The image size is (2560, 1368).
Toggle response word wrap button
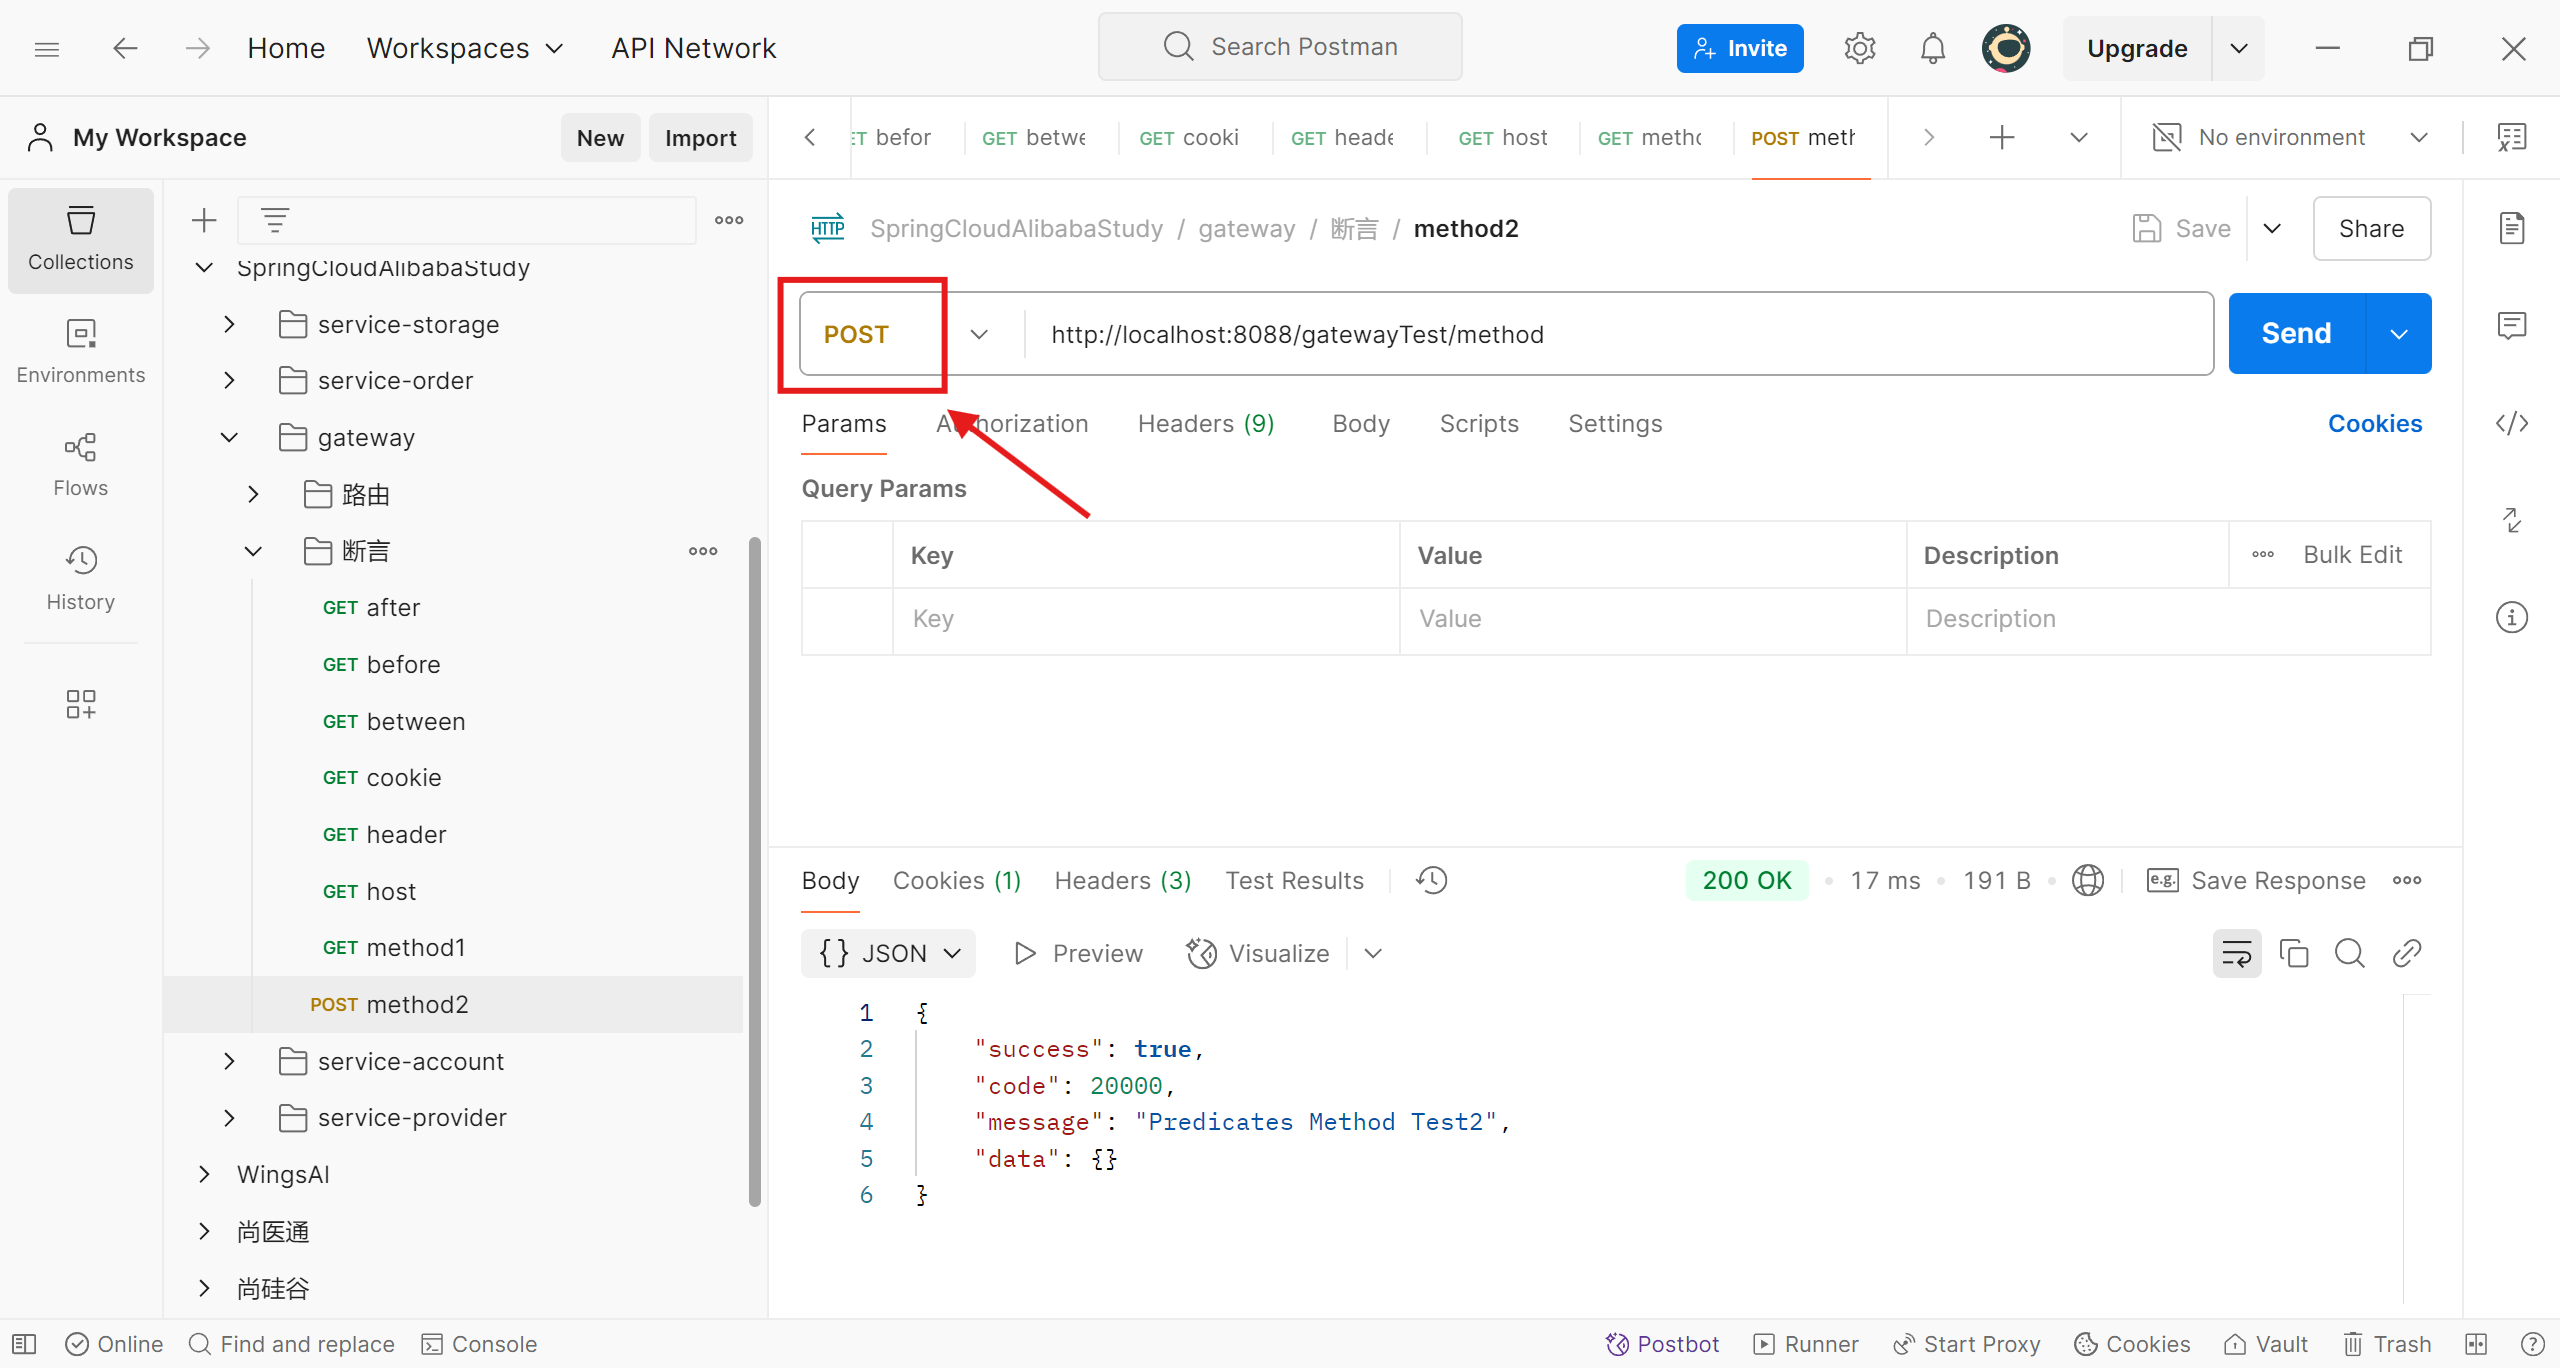(2236, 953)
